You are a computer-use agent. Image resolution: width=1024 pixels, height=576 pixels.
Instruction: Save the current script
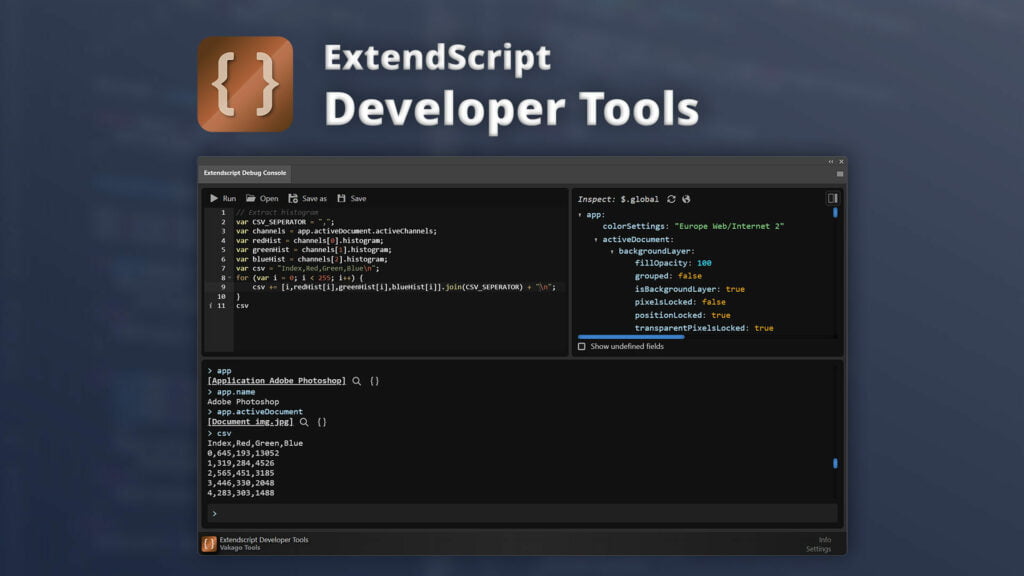[351, 198]
